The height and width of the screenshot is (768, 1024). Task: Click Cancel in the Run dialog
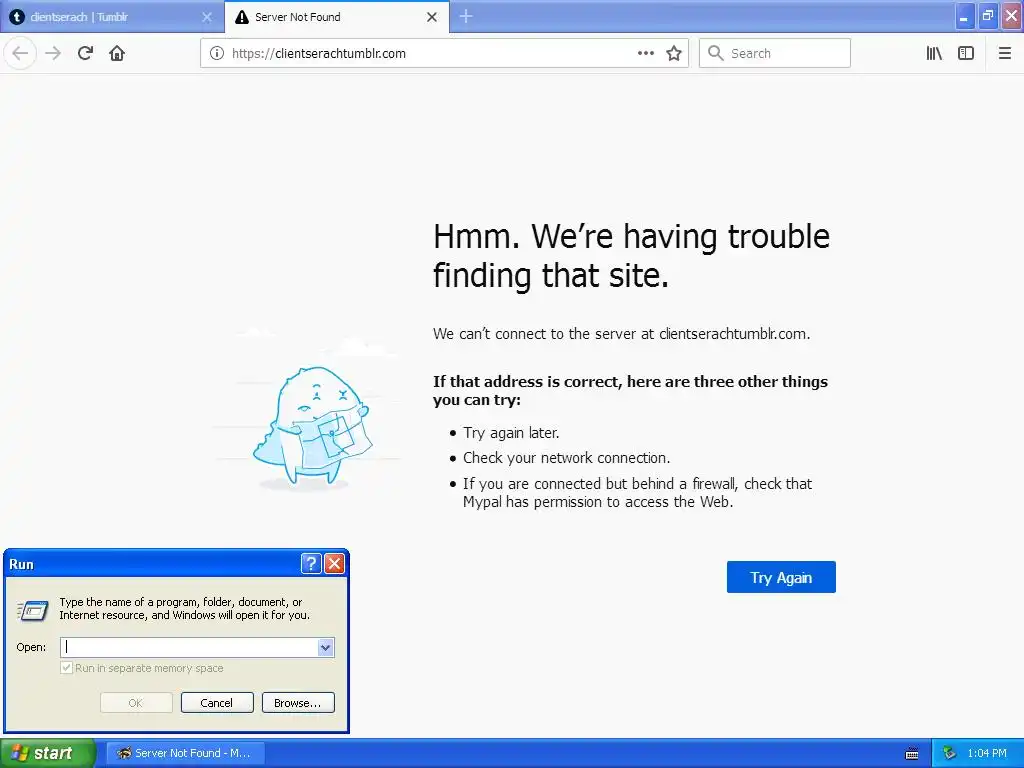217,703
